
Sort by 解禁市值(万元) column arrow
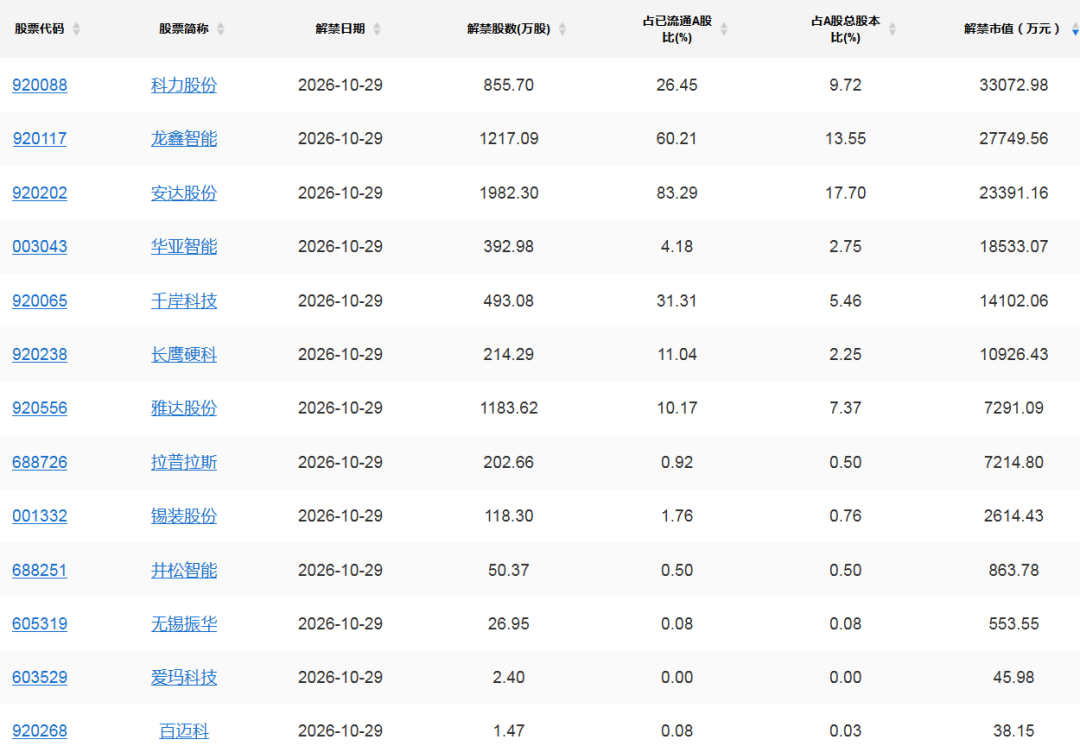pyautogui.click(x=1074, y=29)
